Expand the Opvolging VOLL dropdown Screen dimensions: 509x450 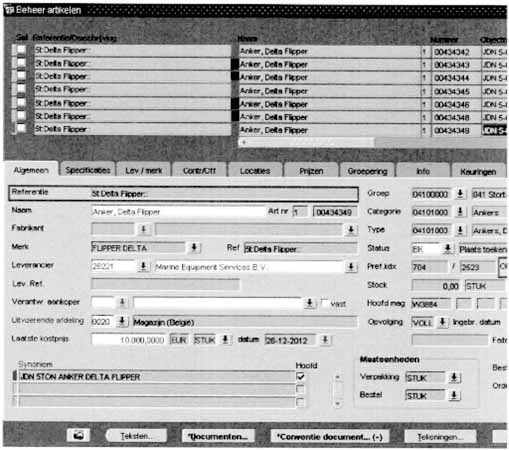tap(443, 322)
